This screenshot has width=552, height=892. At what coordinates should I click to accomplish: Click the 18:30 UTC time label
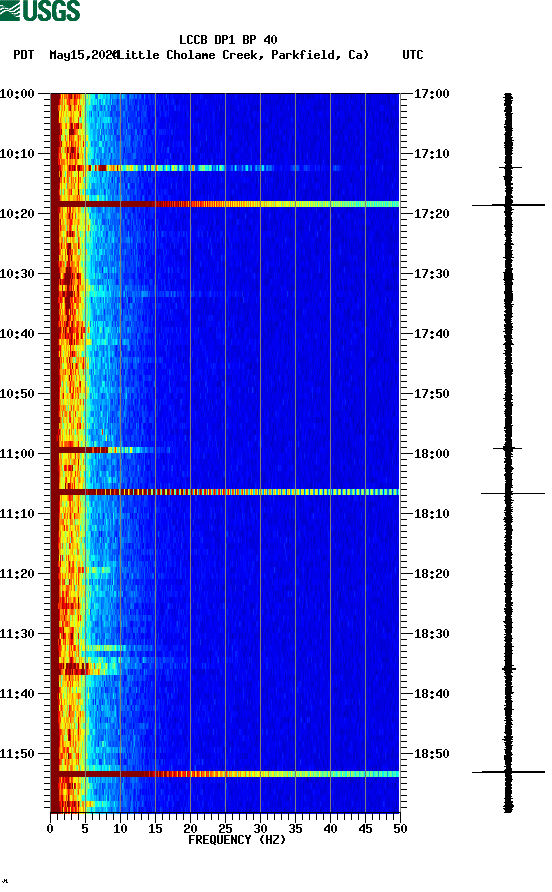431,634
